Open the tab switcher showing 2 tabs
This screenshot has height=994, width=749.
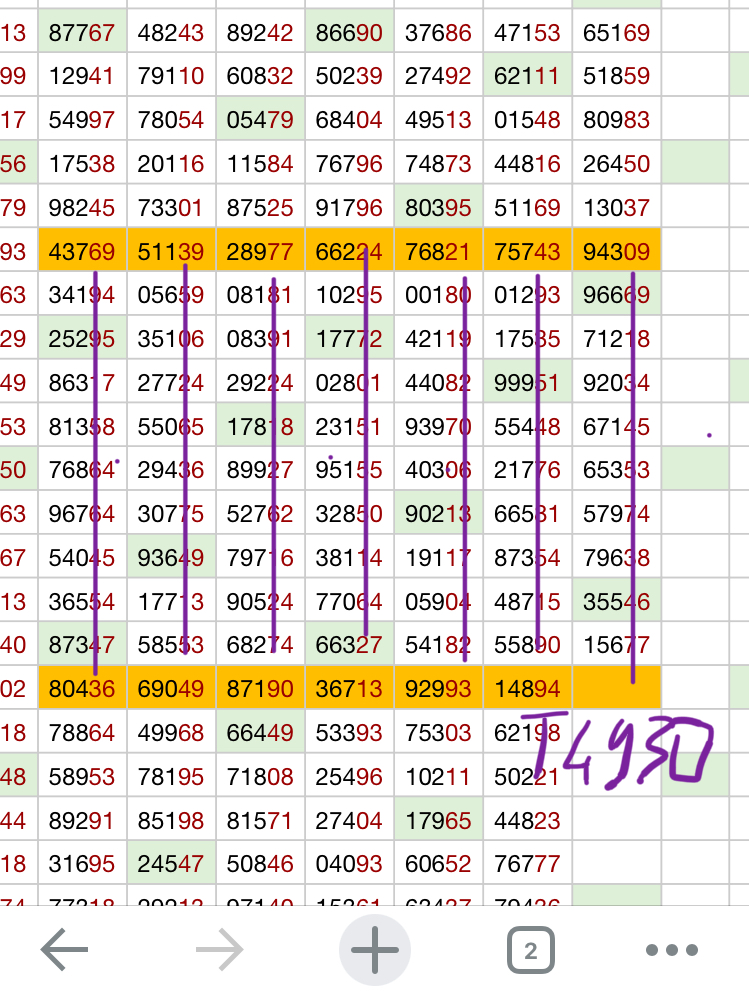tap(530, 950)
